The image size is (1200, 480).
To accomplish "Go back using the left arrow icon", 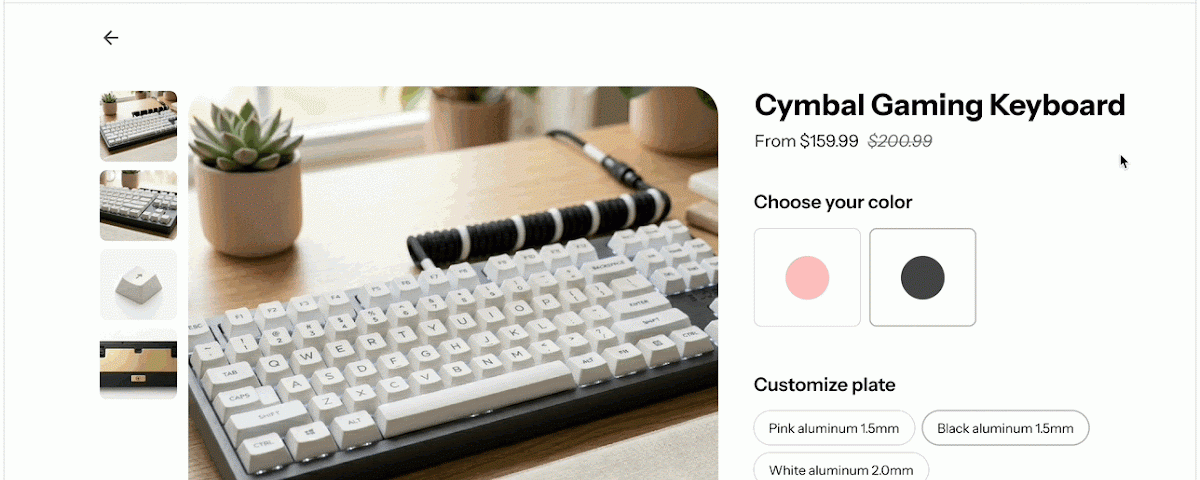I will (x=111, y=38).
